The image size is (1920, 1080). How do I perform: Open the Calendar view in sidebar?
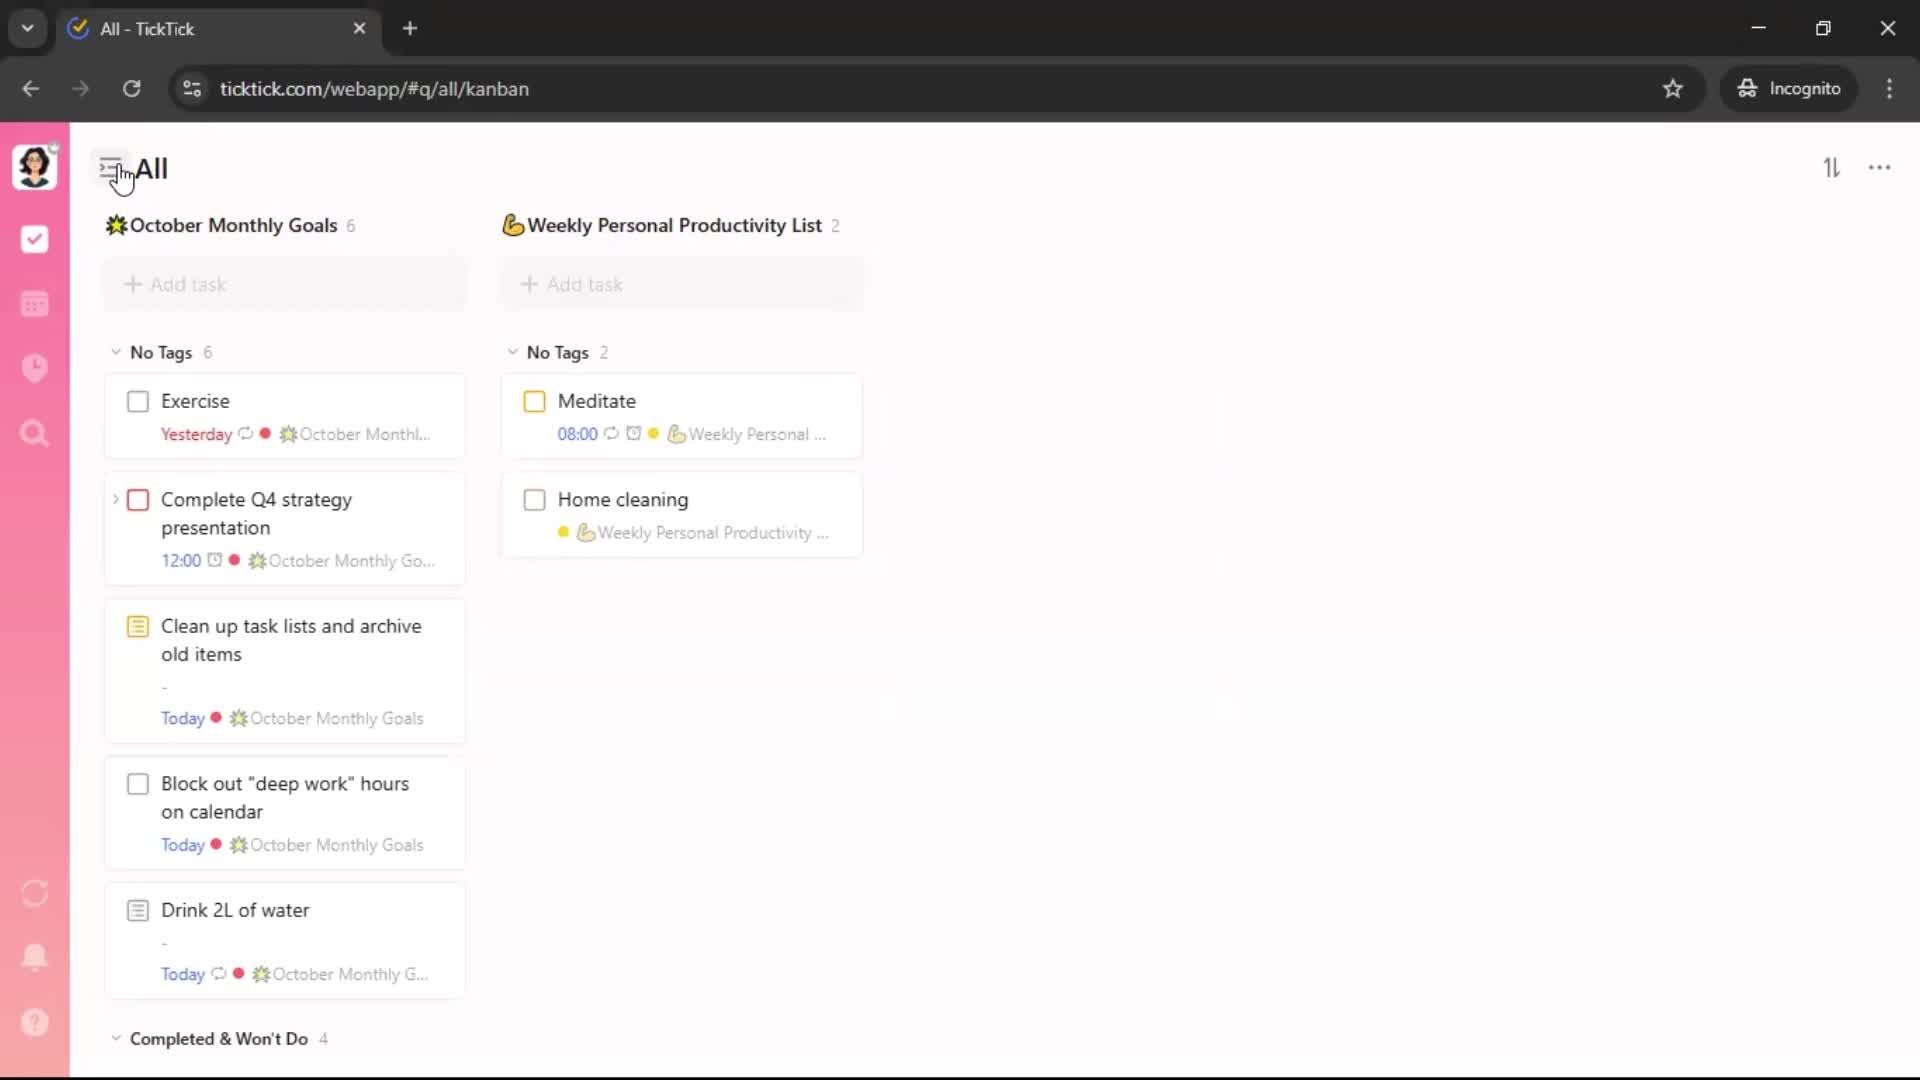(x=34, y=304)
